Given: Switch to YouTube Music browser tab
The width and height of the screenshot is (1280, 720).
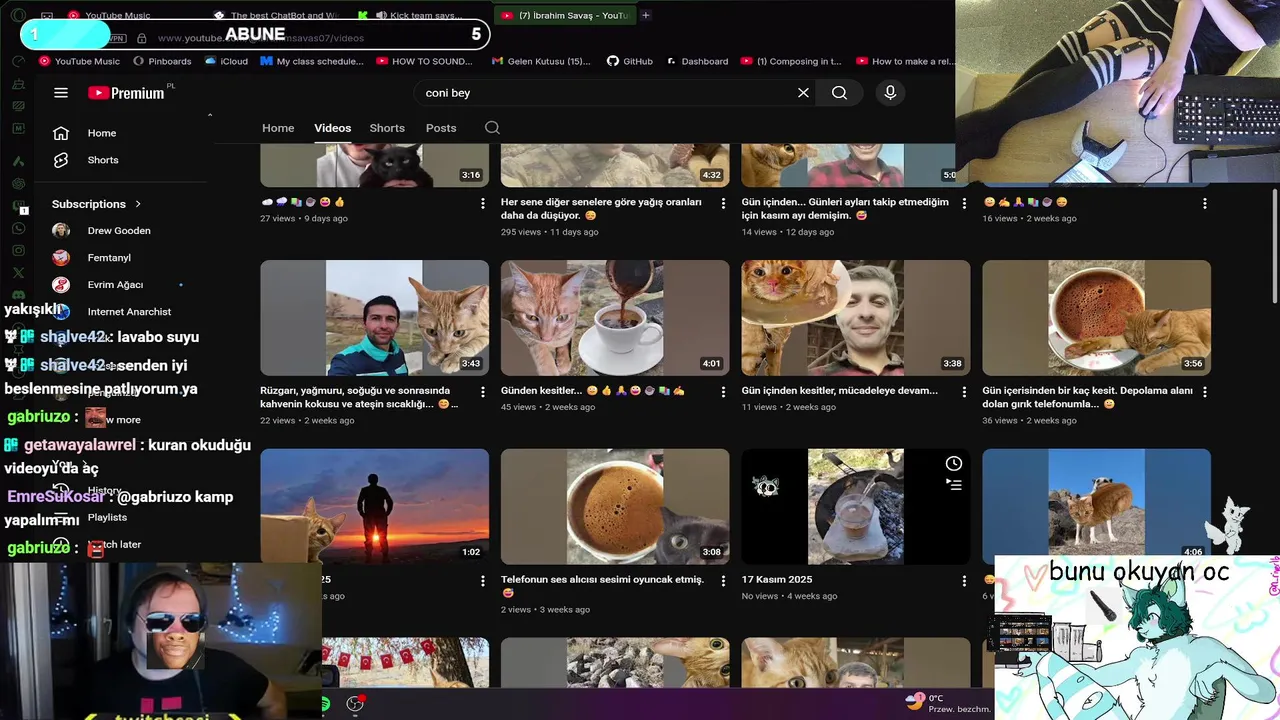Looking at the screenshot, I should point(118,16).
